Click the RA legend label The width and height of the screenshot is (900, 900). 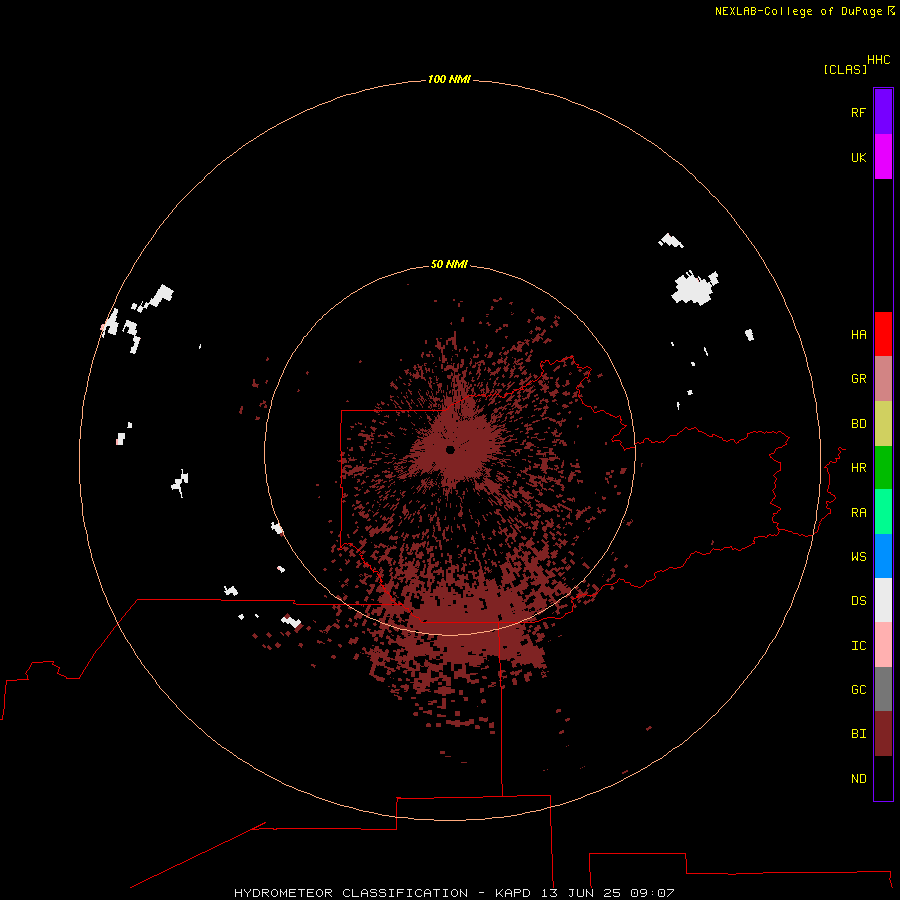click(x=859, y=513)
